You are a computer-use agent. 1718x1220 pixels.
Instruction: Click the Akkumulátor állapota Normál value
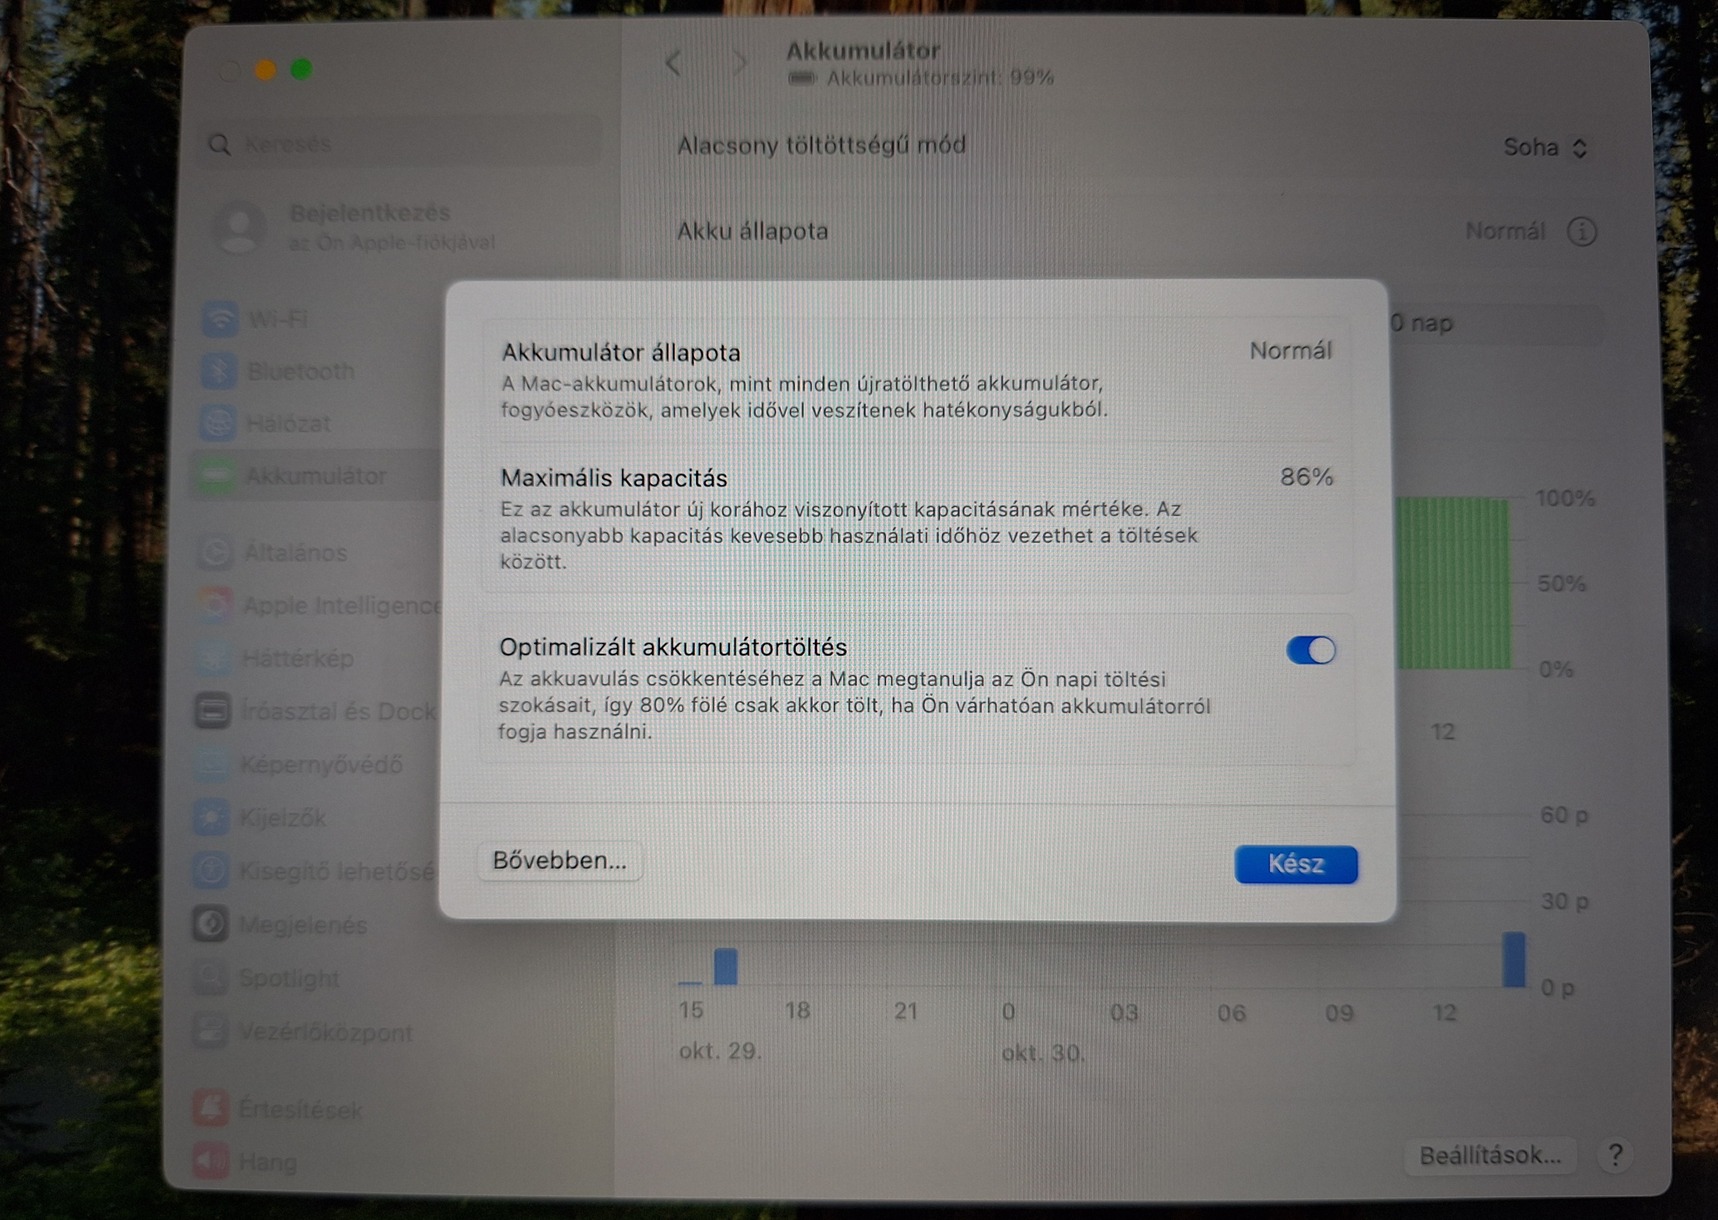[1291, 351]
